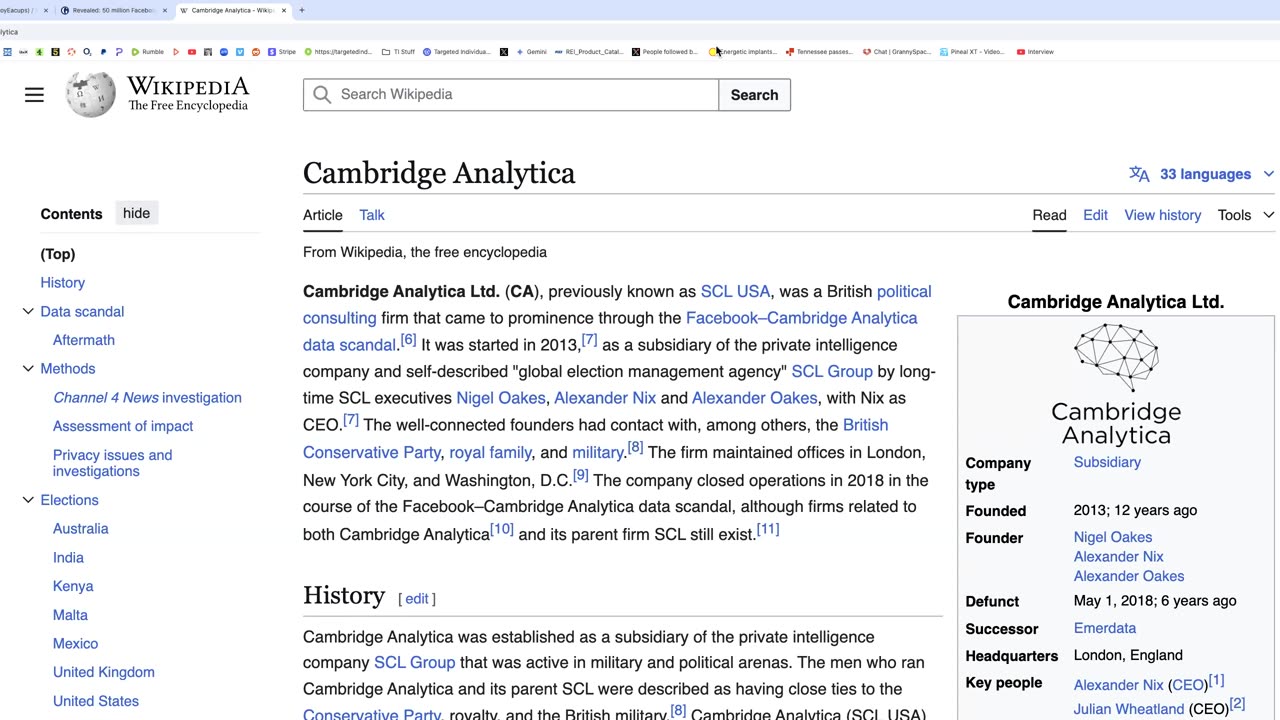Open the Subsidiary company type link

(x=1106, y=462)
